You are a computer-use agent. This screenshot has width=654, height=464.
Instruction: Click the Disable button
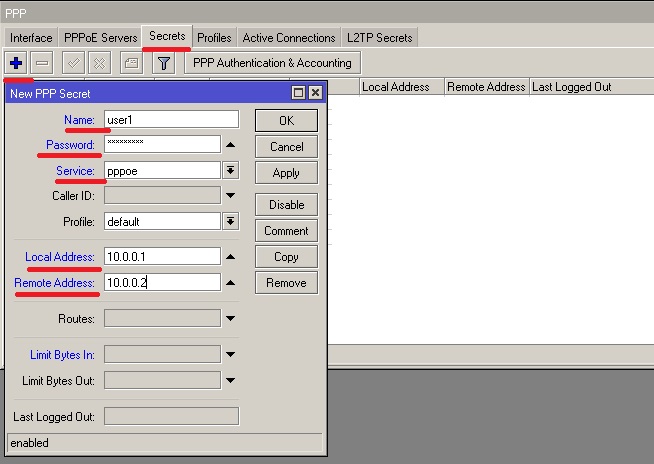[287, 204]
